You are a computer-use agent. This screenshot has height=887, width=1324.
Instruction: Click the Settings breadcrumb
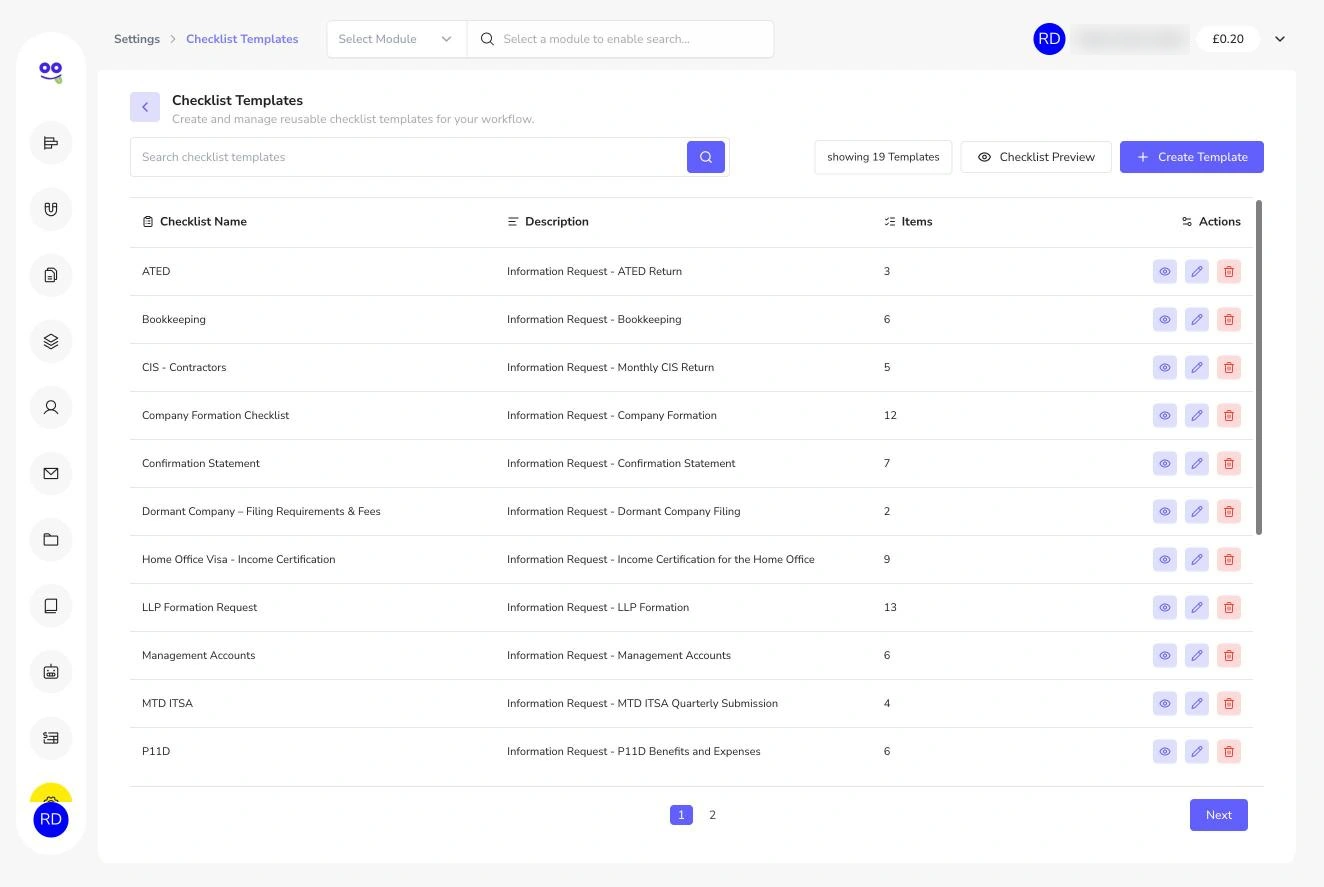(x=137, y=39)
